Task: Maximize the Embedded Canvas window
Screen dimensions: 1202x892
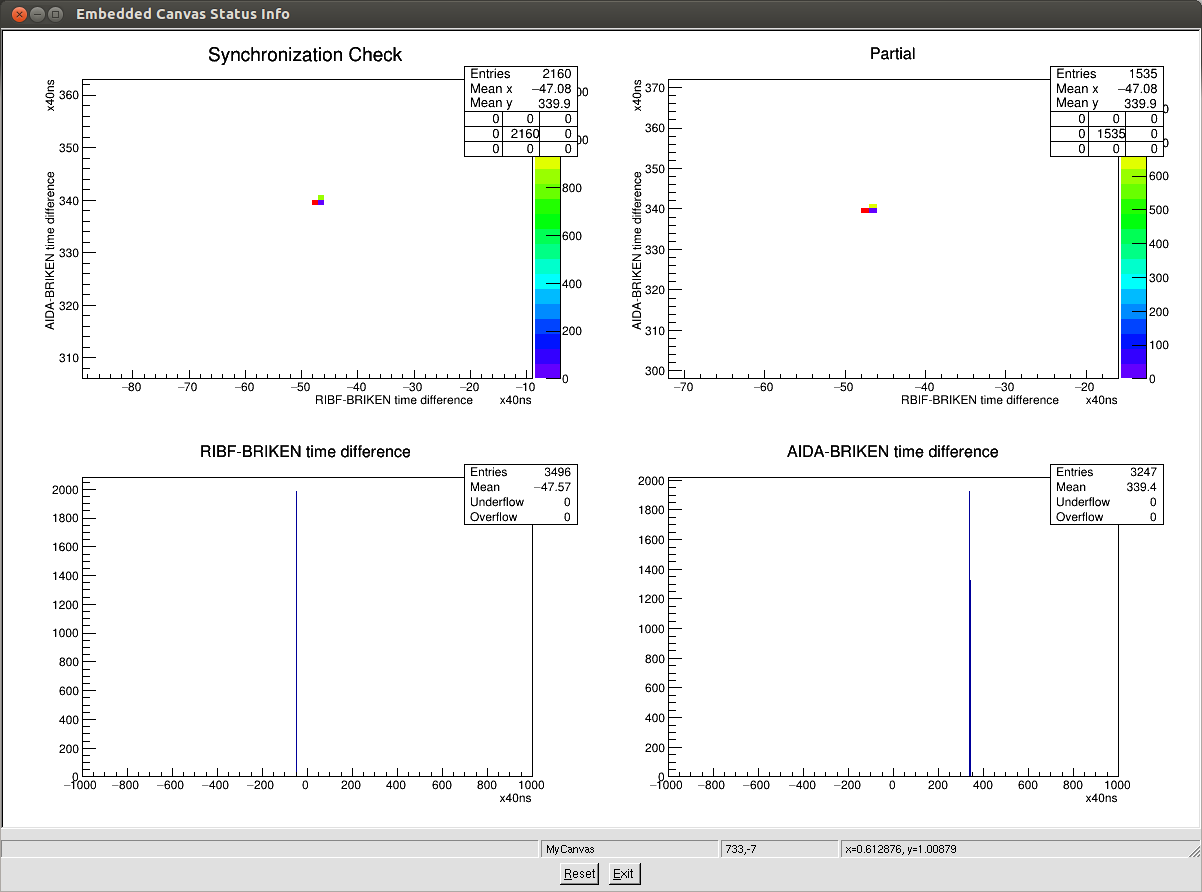Action: point(55,14)
